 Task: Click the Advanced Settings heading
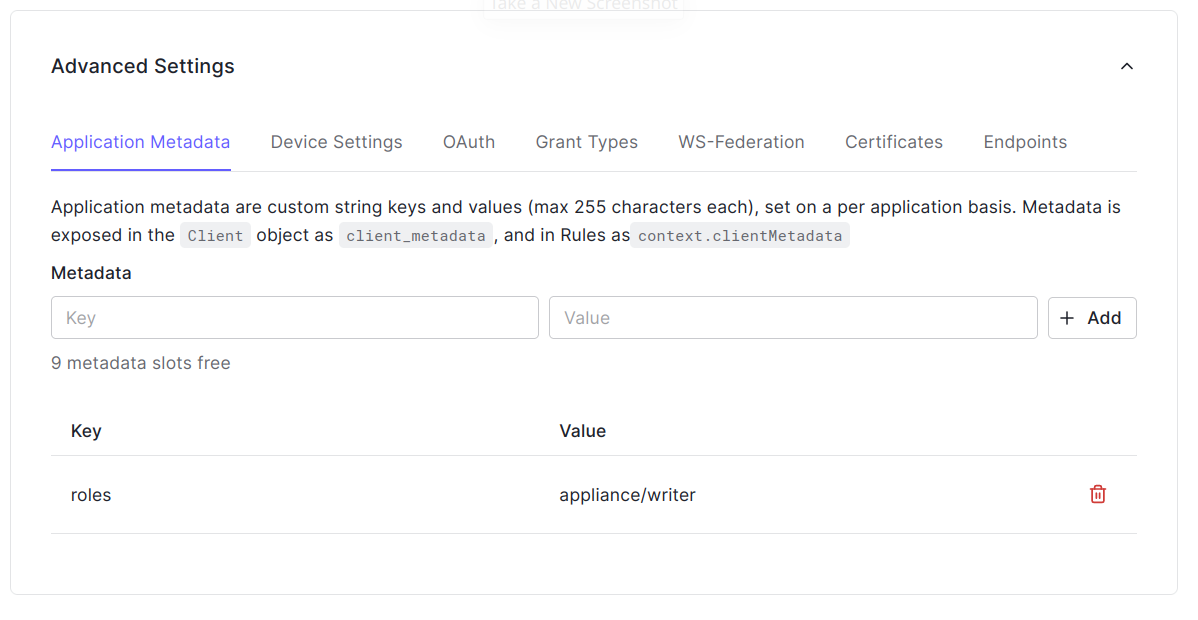pyautogui.click(x=143, y=67)
